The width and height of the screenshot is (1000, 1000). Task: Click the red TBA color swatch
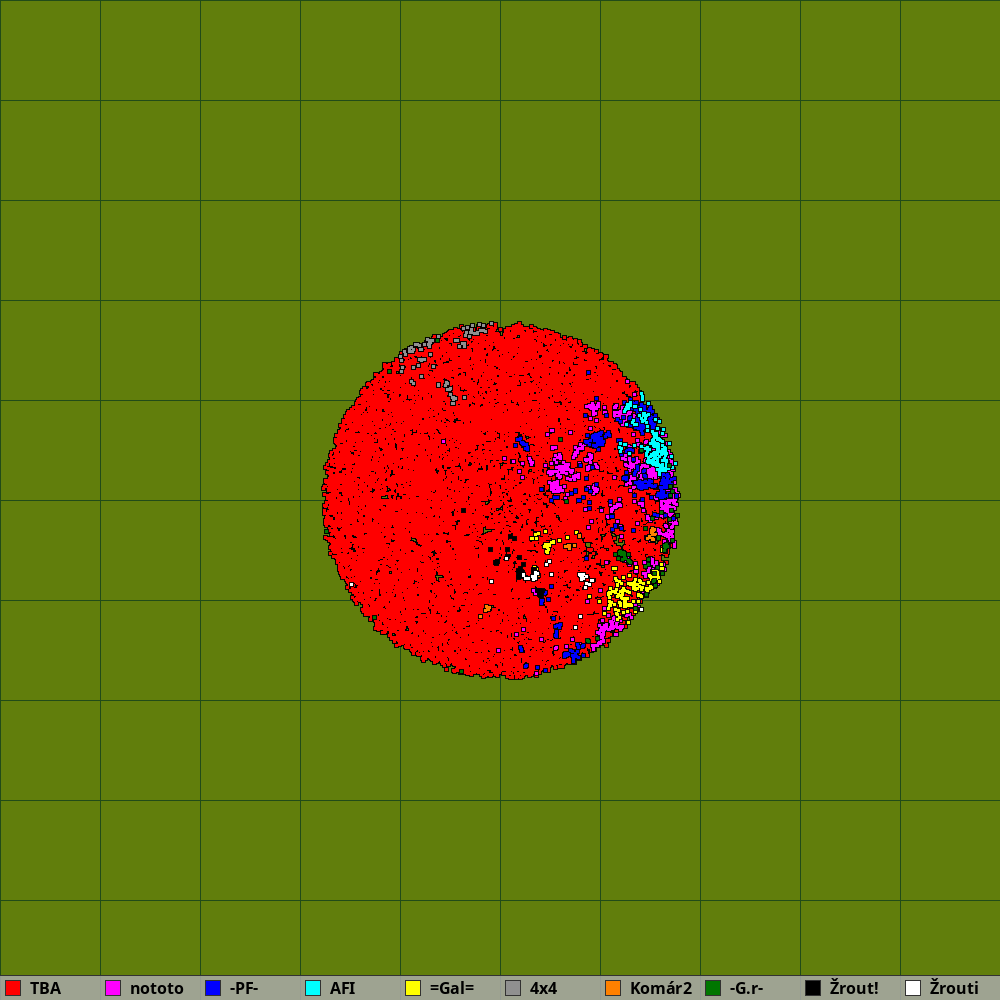tap(13, 988)
